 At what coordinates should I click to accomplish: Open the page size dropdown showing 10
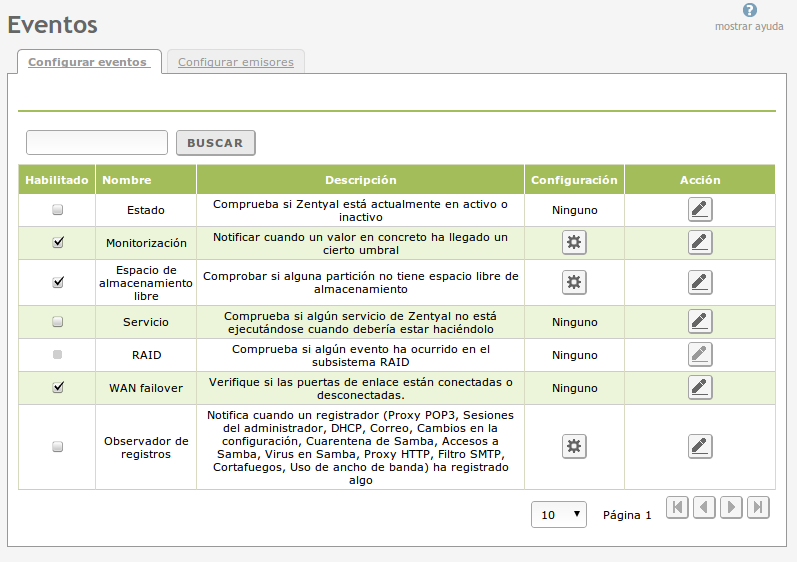tap(559, 515)
